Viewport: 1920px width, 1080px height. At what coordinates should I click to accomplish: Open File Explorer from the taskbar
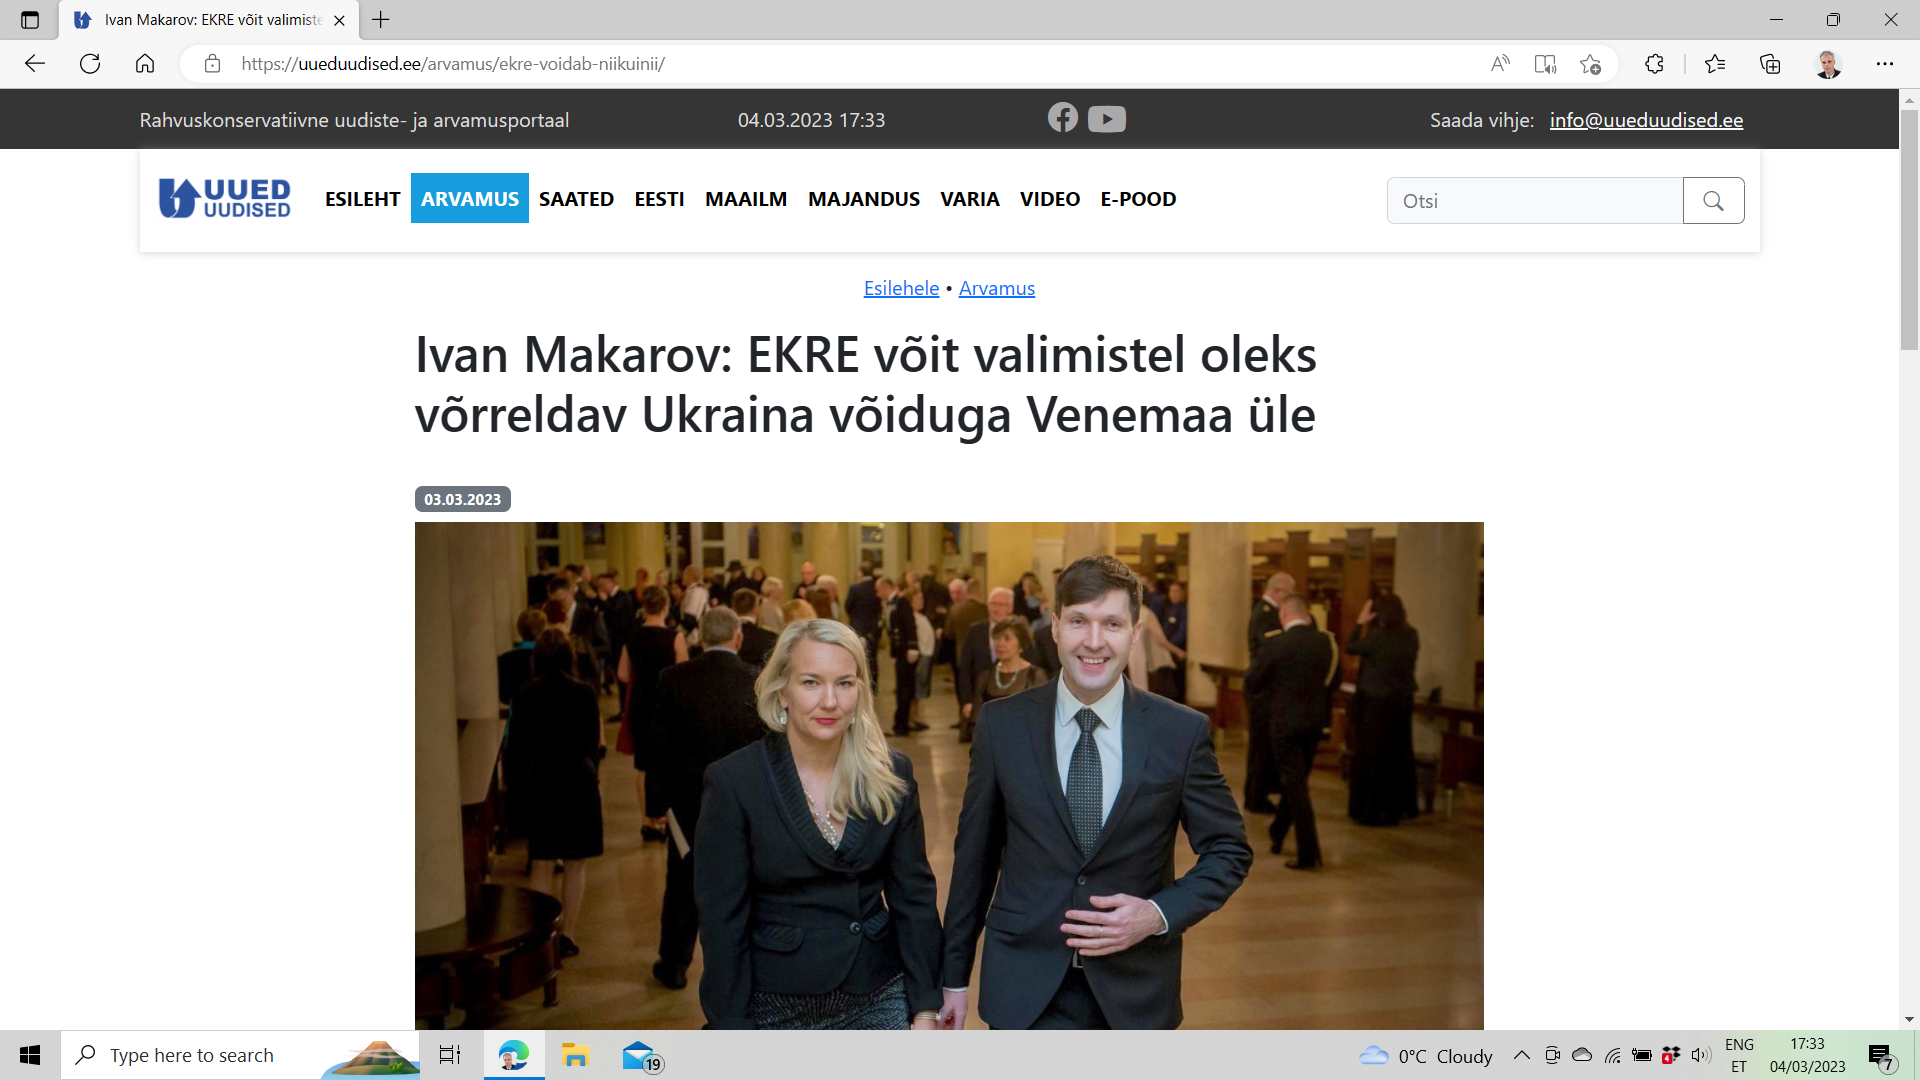point(575,1055)
